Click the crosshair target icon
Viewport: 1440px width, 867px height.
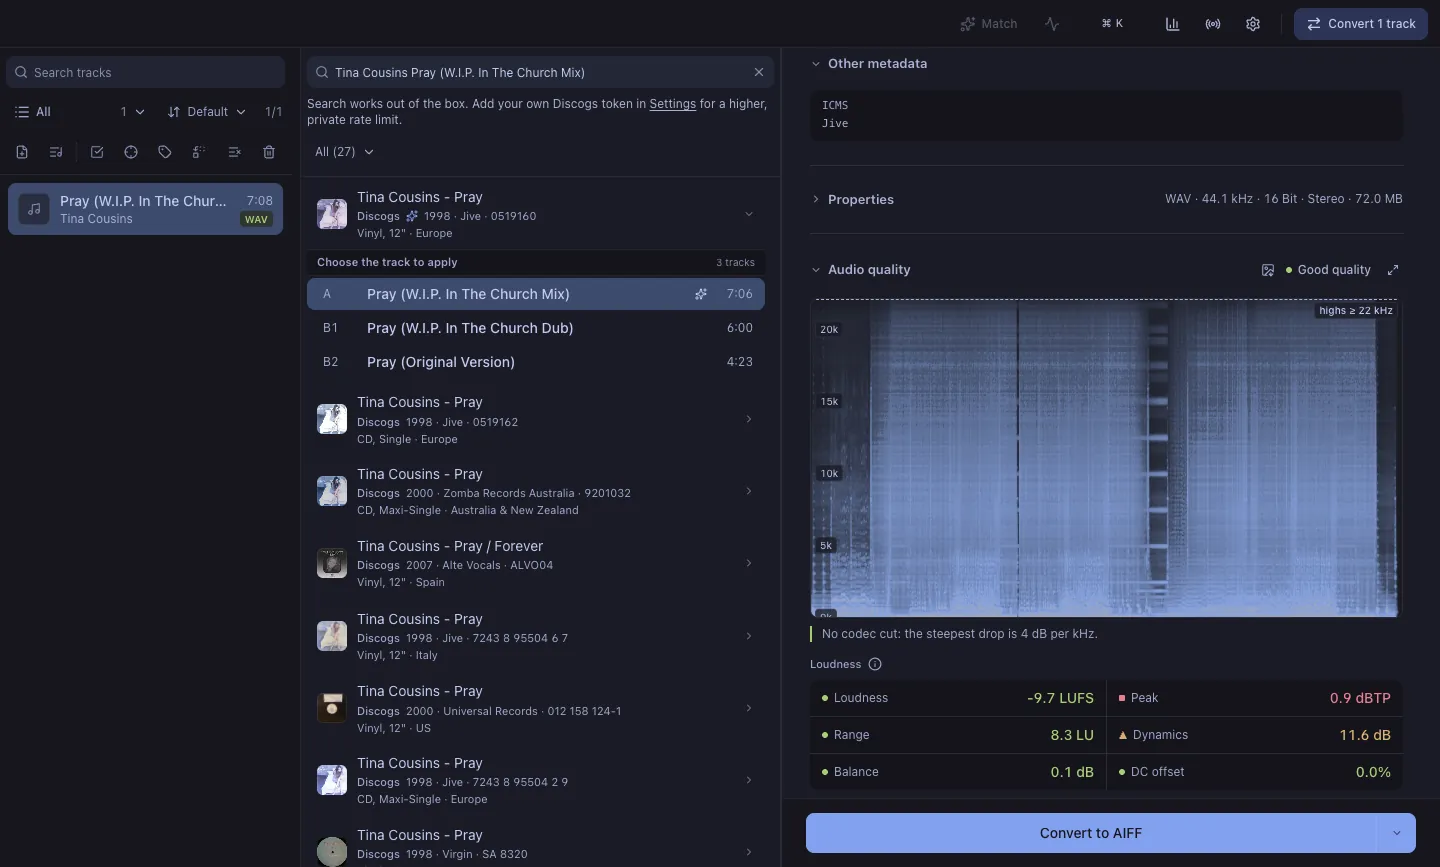pos(131,152)
